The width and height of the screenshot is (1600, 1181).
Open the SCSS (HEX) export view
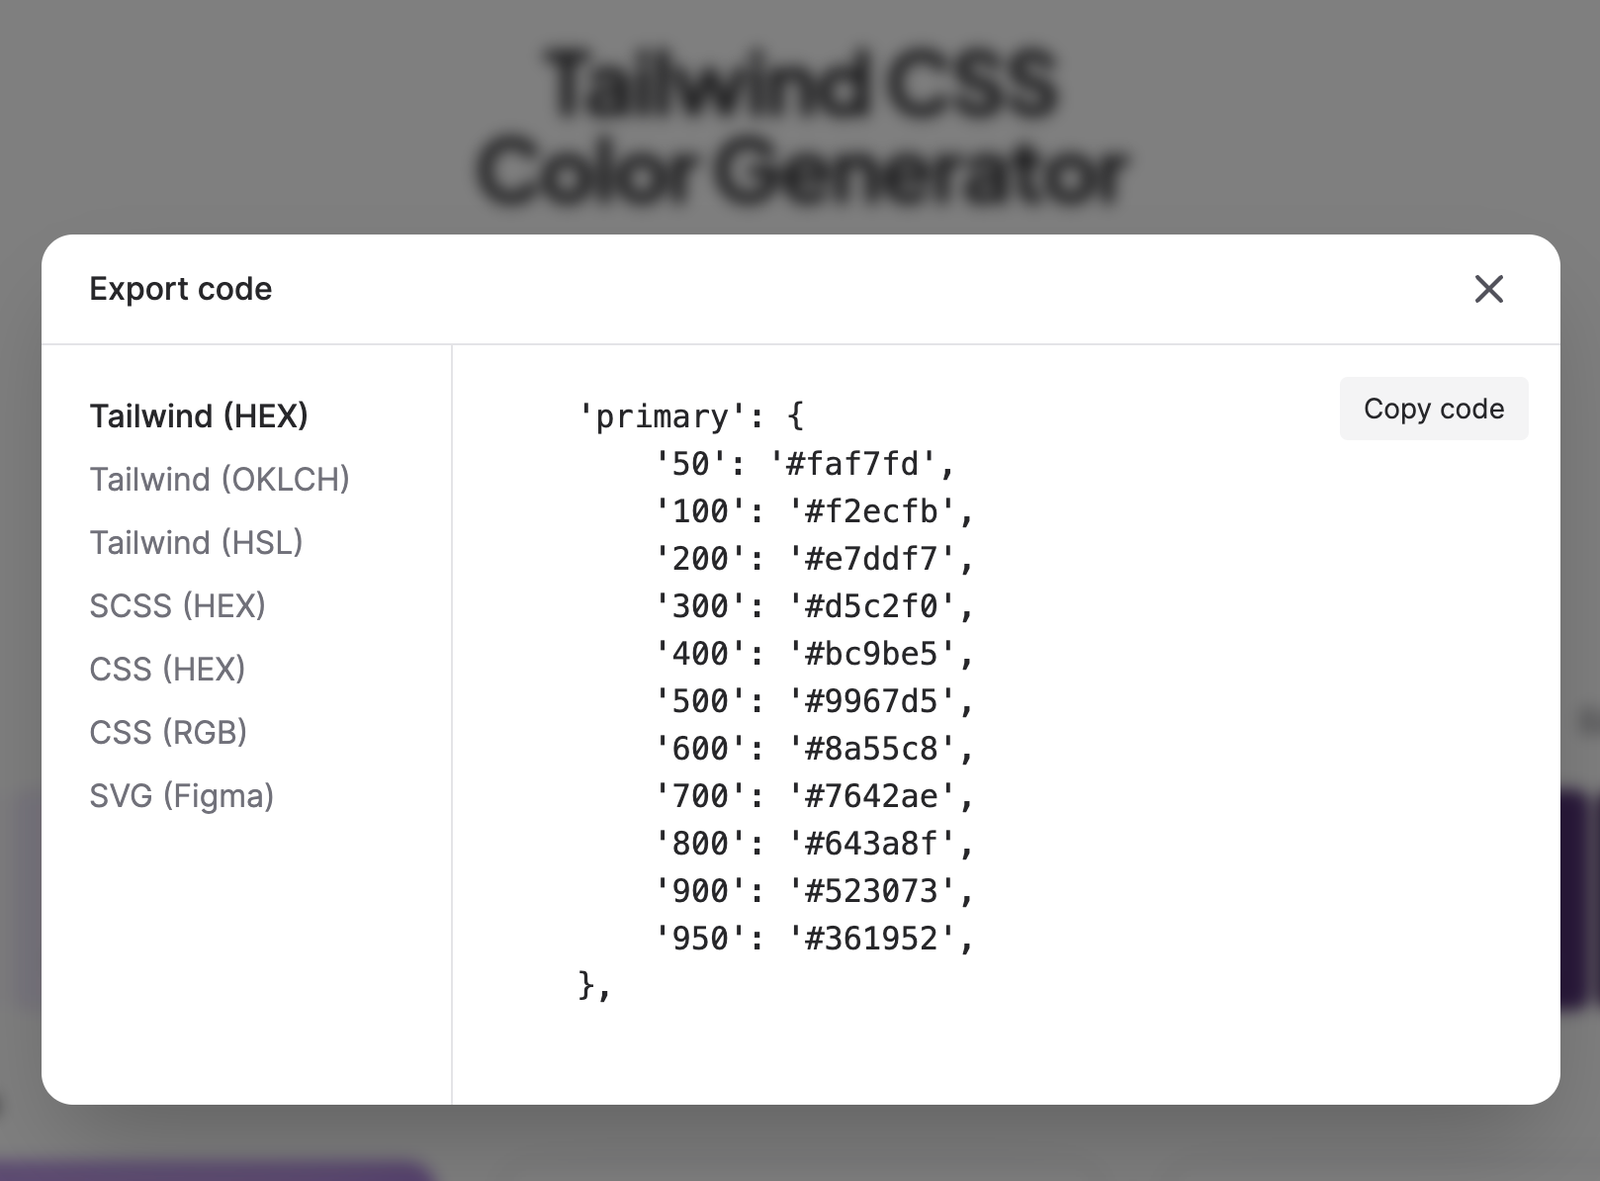coord(178,605)
